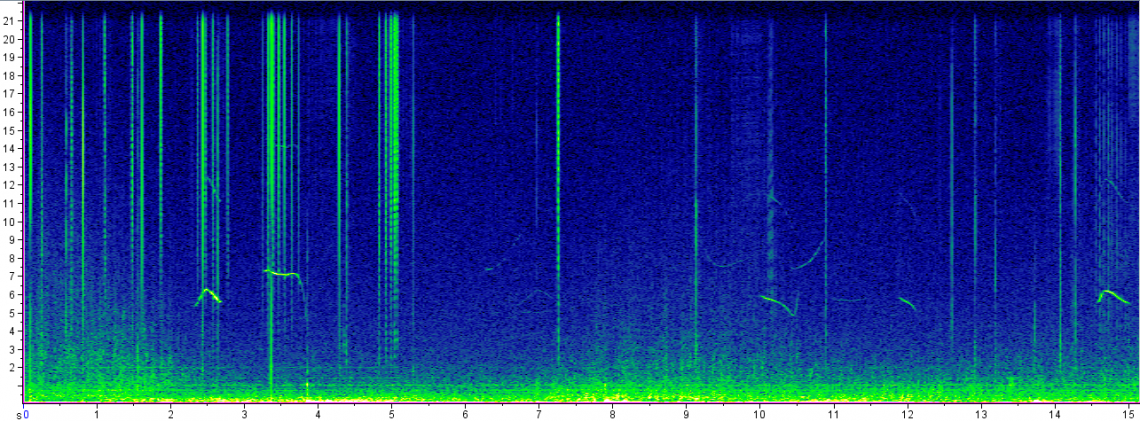
Task: Click the 10 second label on time axis
Action: coord(760,414)
